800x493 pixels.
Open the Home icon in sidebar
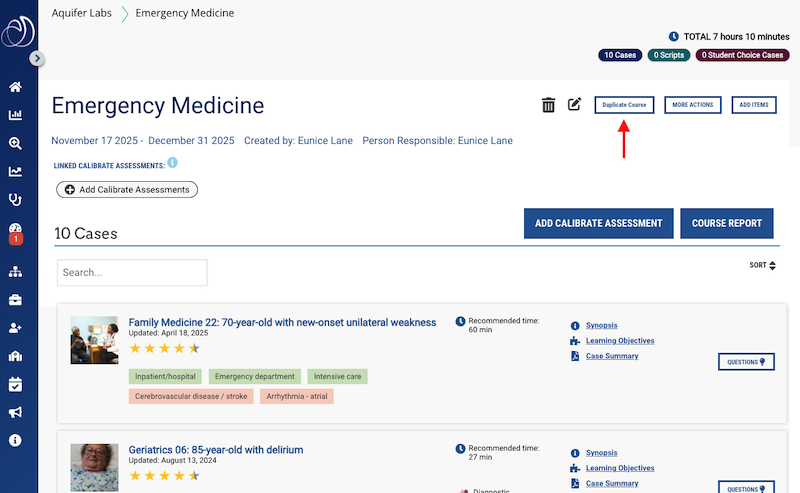click(x=15, y=87)
